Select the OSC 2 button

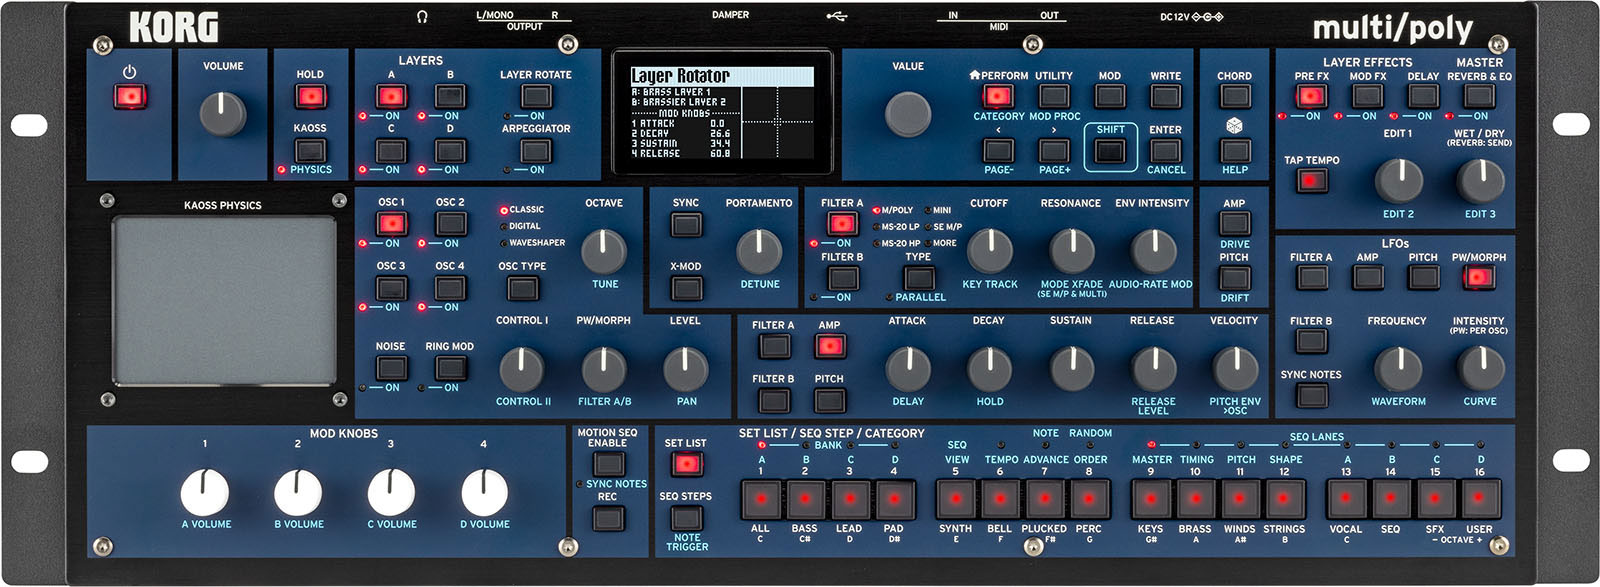[x=450, y=223]
